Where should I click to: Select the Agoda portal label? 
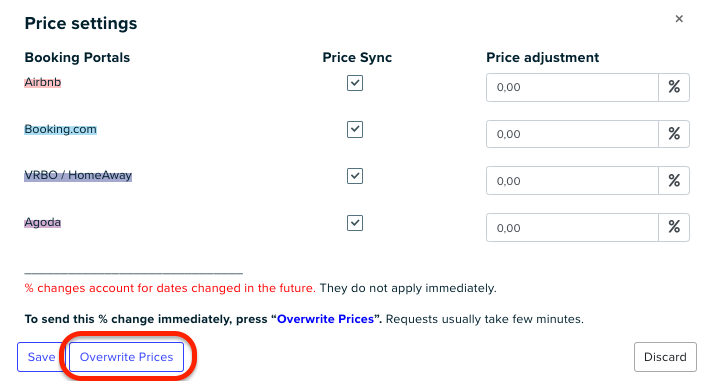[43, 222]
